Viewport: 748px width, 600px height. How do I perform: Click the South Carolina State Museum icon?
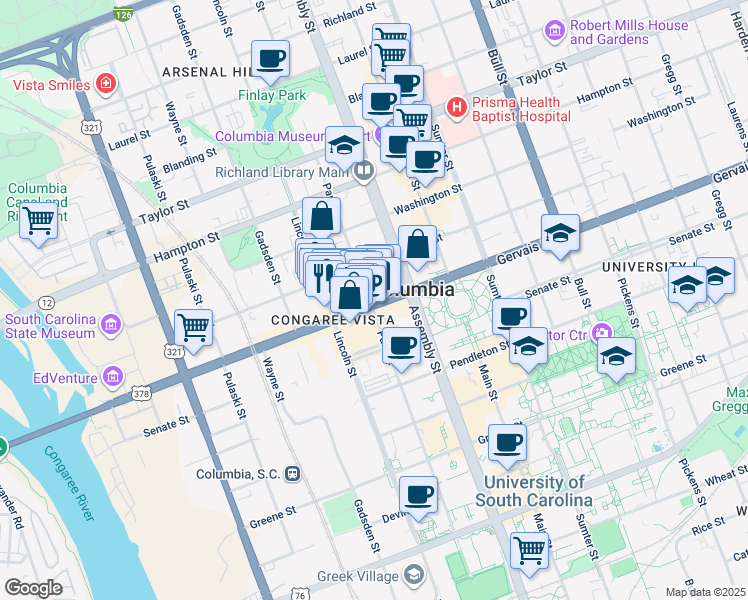[110, 325]
